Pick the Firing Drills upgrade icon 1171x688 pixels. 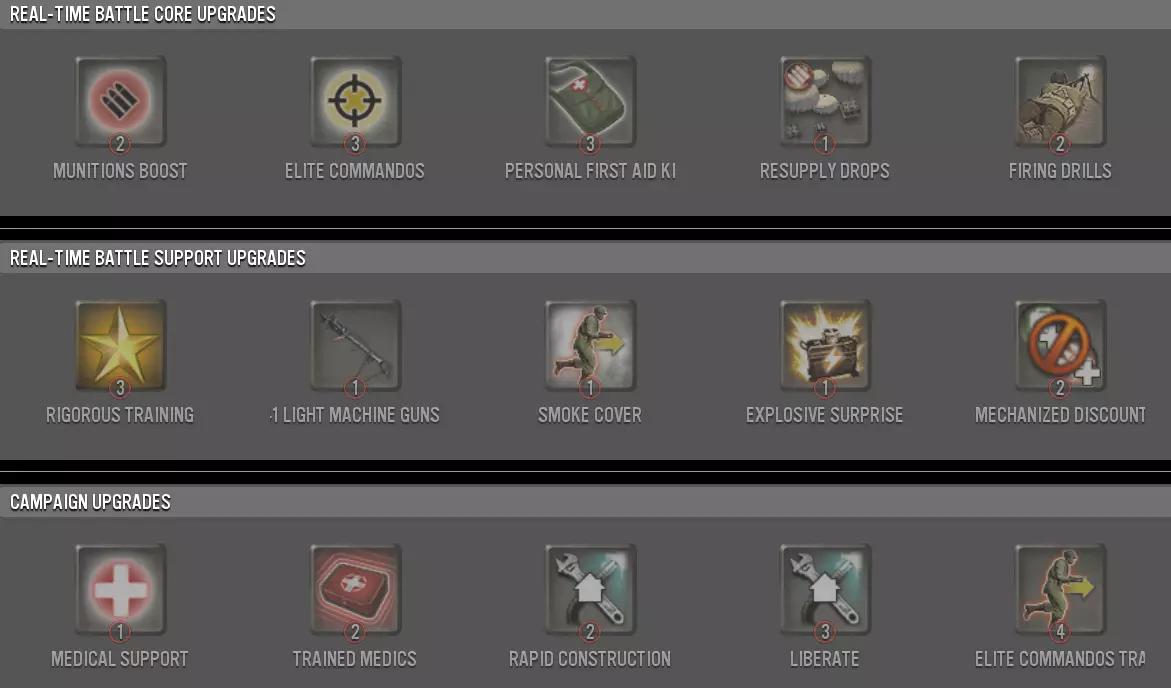(x=1060, y=102)
